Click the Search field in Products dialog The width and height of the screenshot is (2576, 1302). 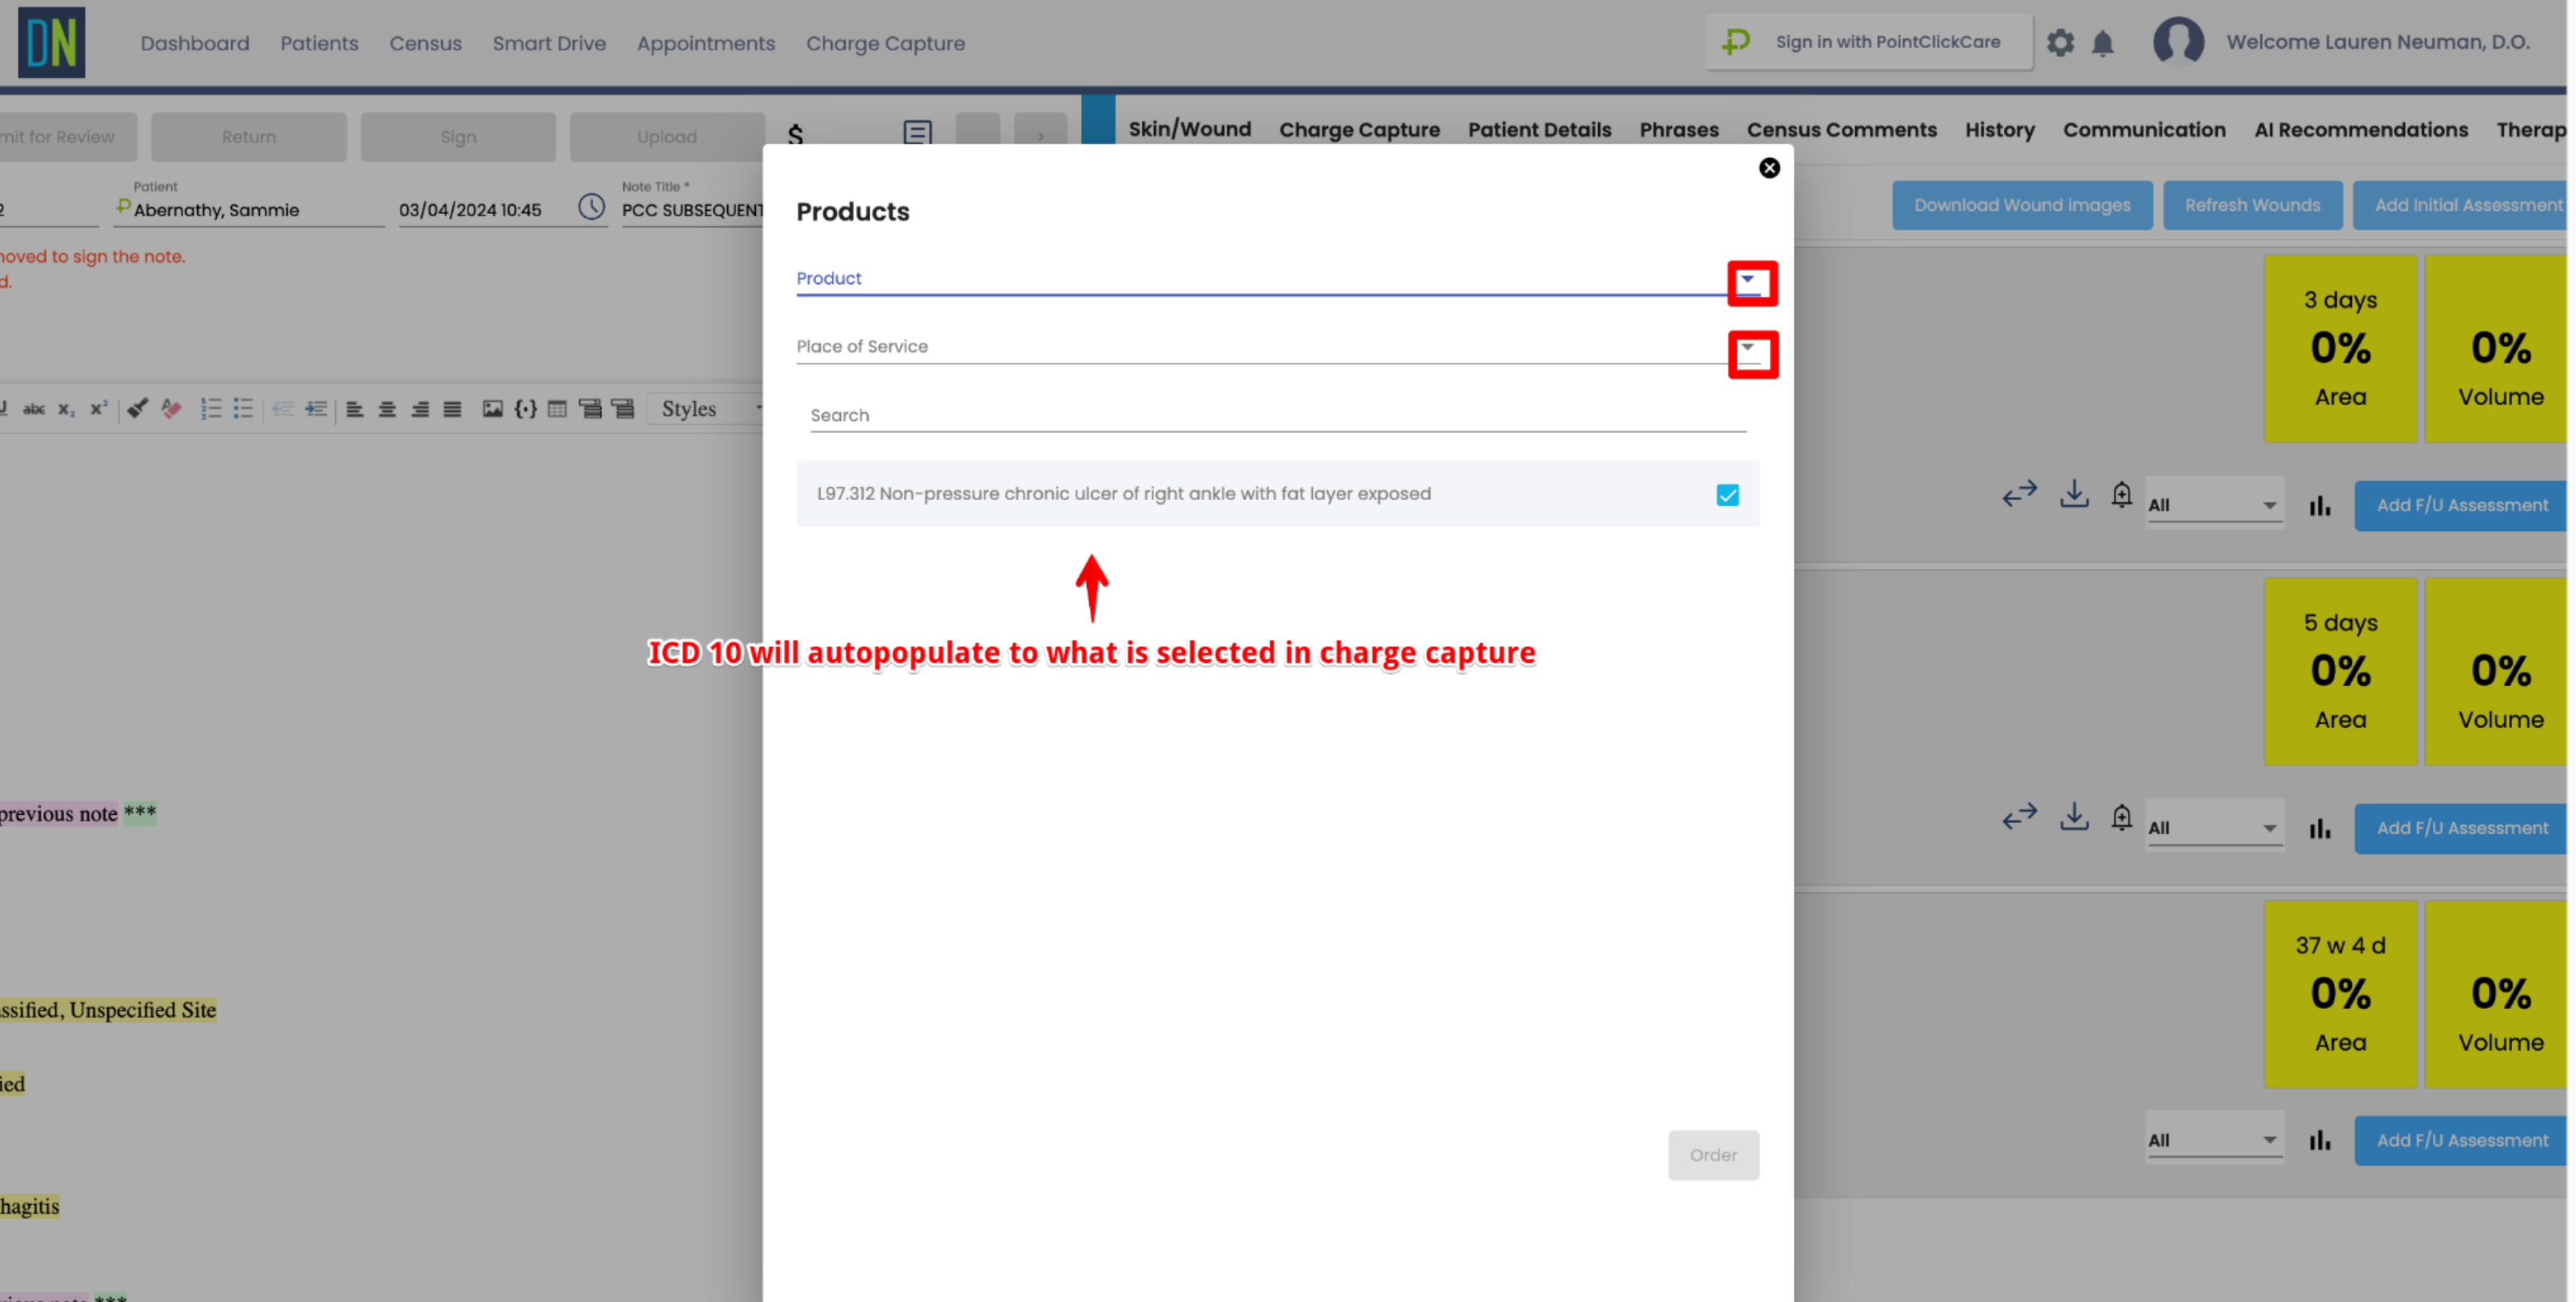click(1277, 415)
